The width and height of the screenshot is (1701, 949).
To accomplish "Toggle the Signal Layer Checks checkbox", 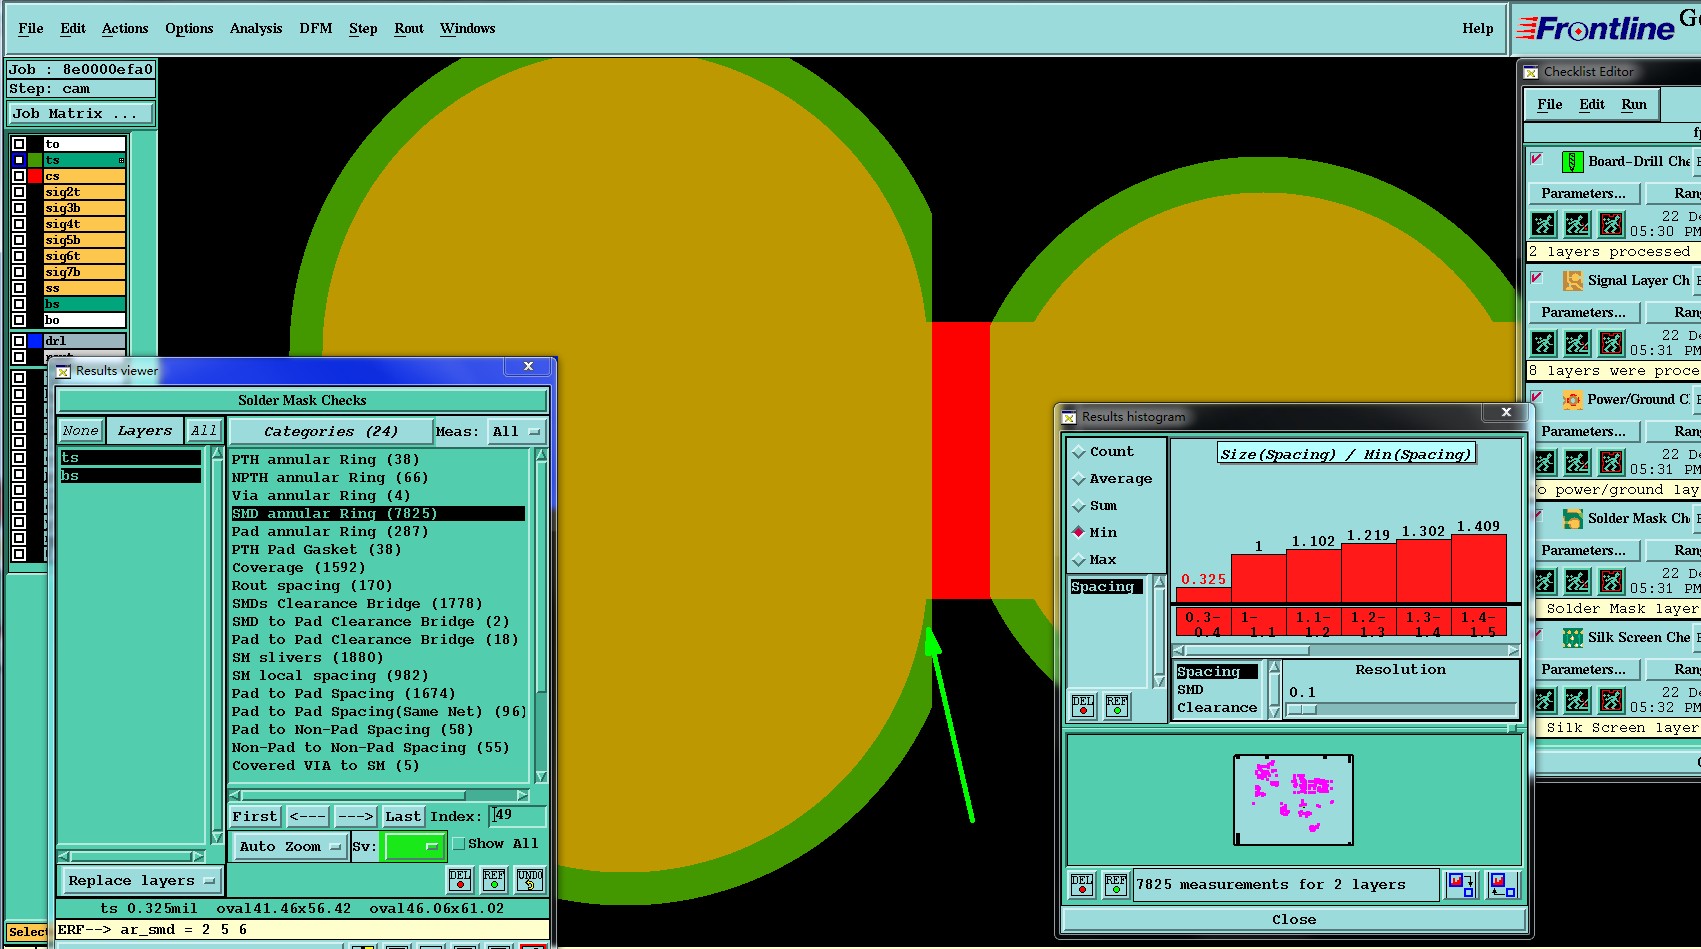I will click(x=1537, y=278).
